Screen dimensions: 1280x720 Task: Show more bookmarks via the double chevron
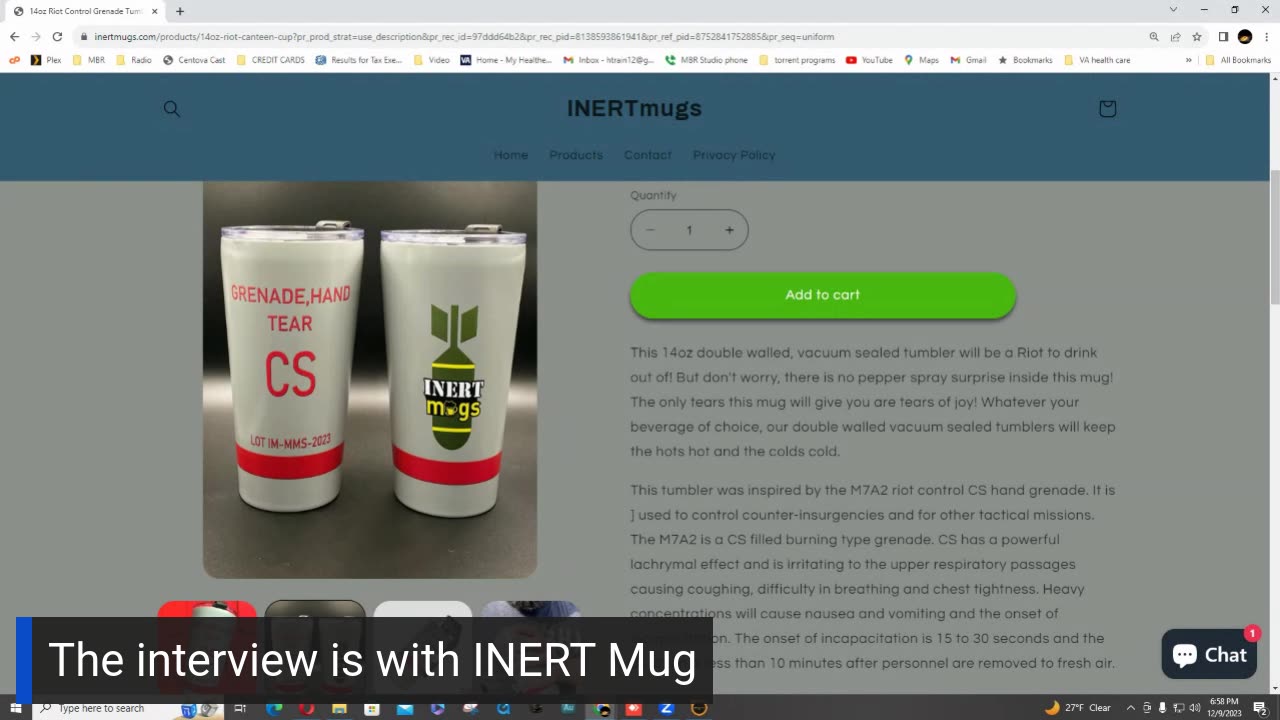point(1189,60)
